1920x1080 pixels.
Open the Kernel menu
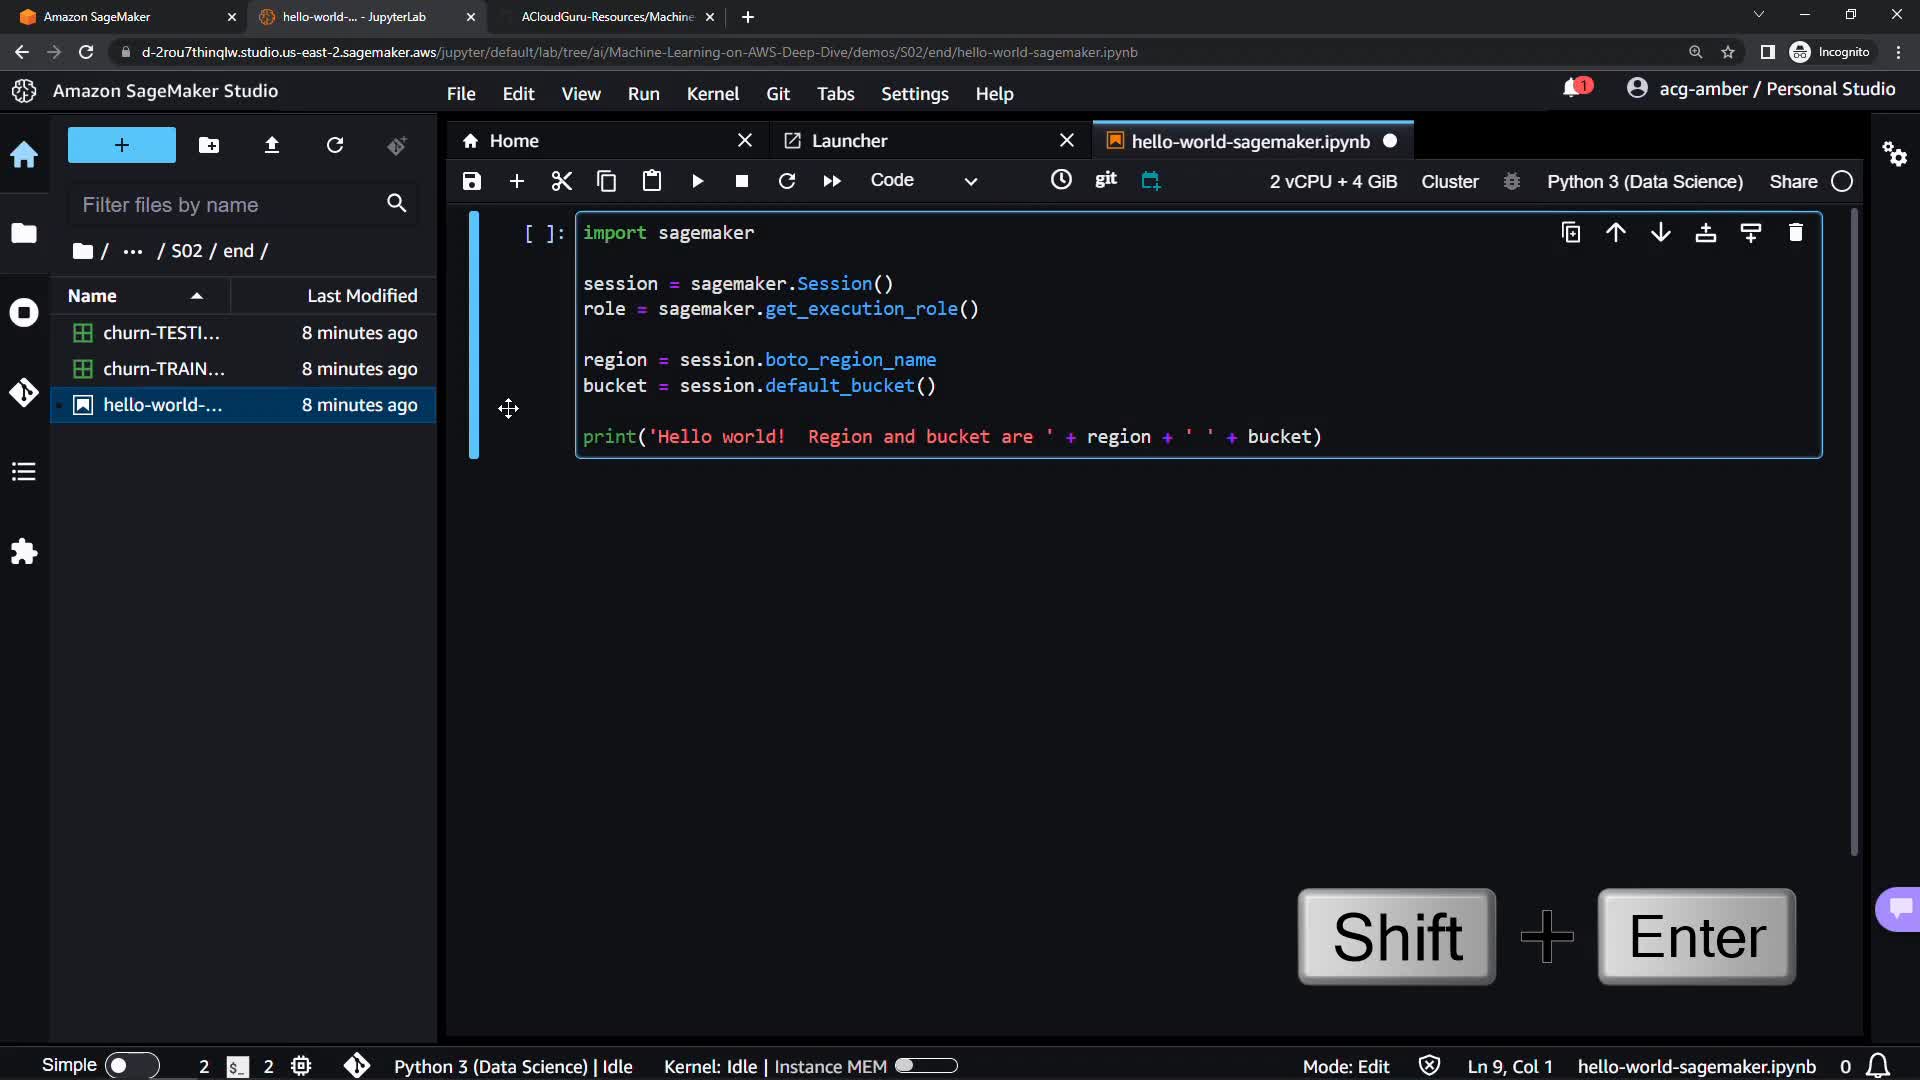coord(712,94)
